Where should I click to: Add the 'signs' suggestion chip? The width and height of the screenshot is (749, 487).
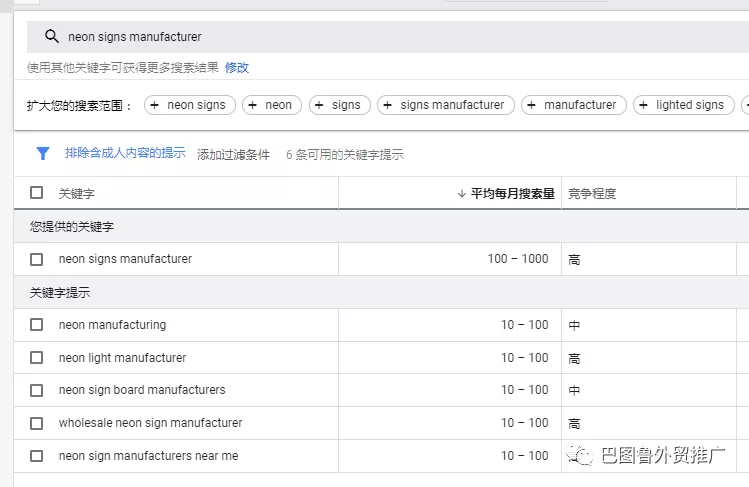coord(340,105)
